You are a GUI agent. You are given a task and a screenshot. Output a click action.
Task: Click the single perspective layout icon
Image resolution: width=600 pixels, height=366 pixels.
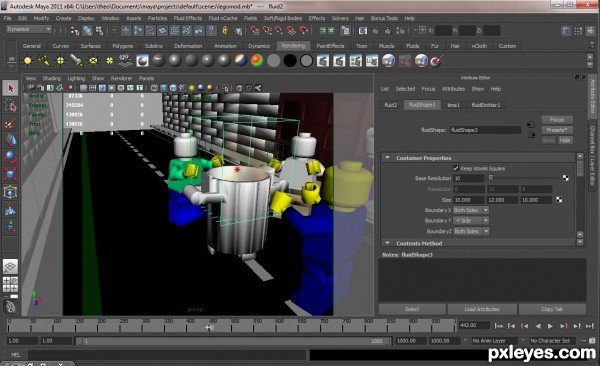tap(10, 266)
